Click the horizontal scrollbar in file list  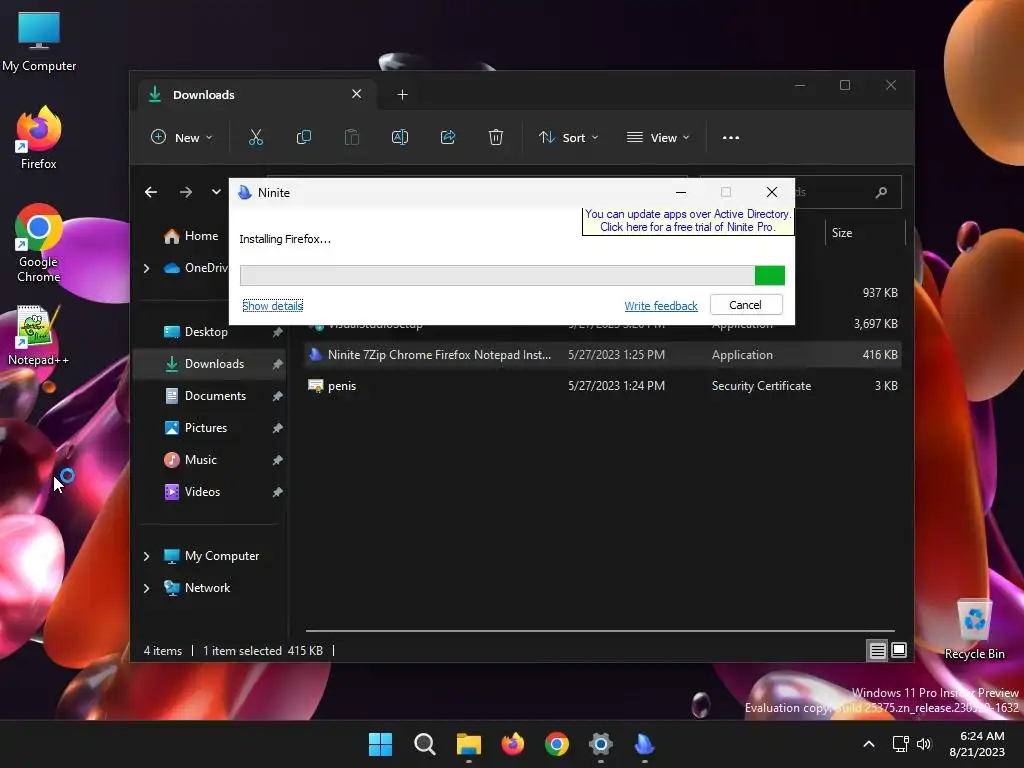point(600,631)
